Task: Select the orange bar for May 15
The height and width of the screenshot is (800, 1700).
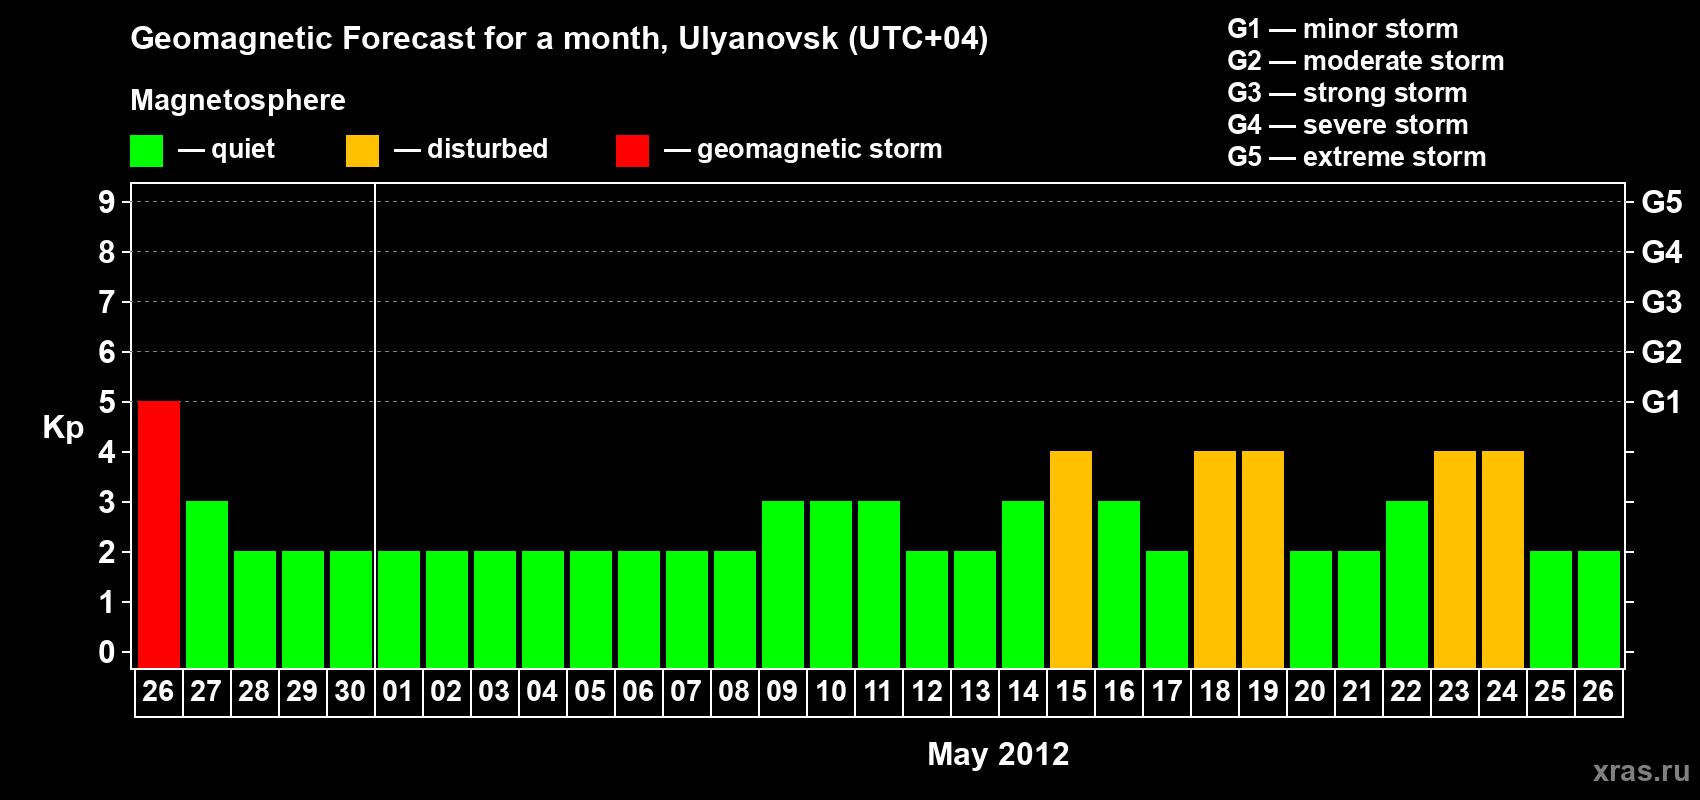Action: 1071,559
